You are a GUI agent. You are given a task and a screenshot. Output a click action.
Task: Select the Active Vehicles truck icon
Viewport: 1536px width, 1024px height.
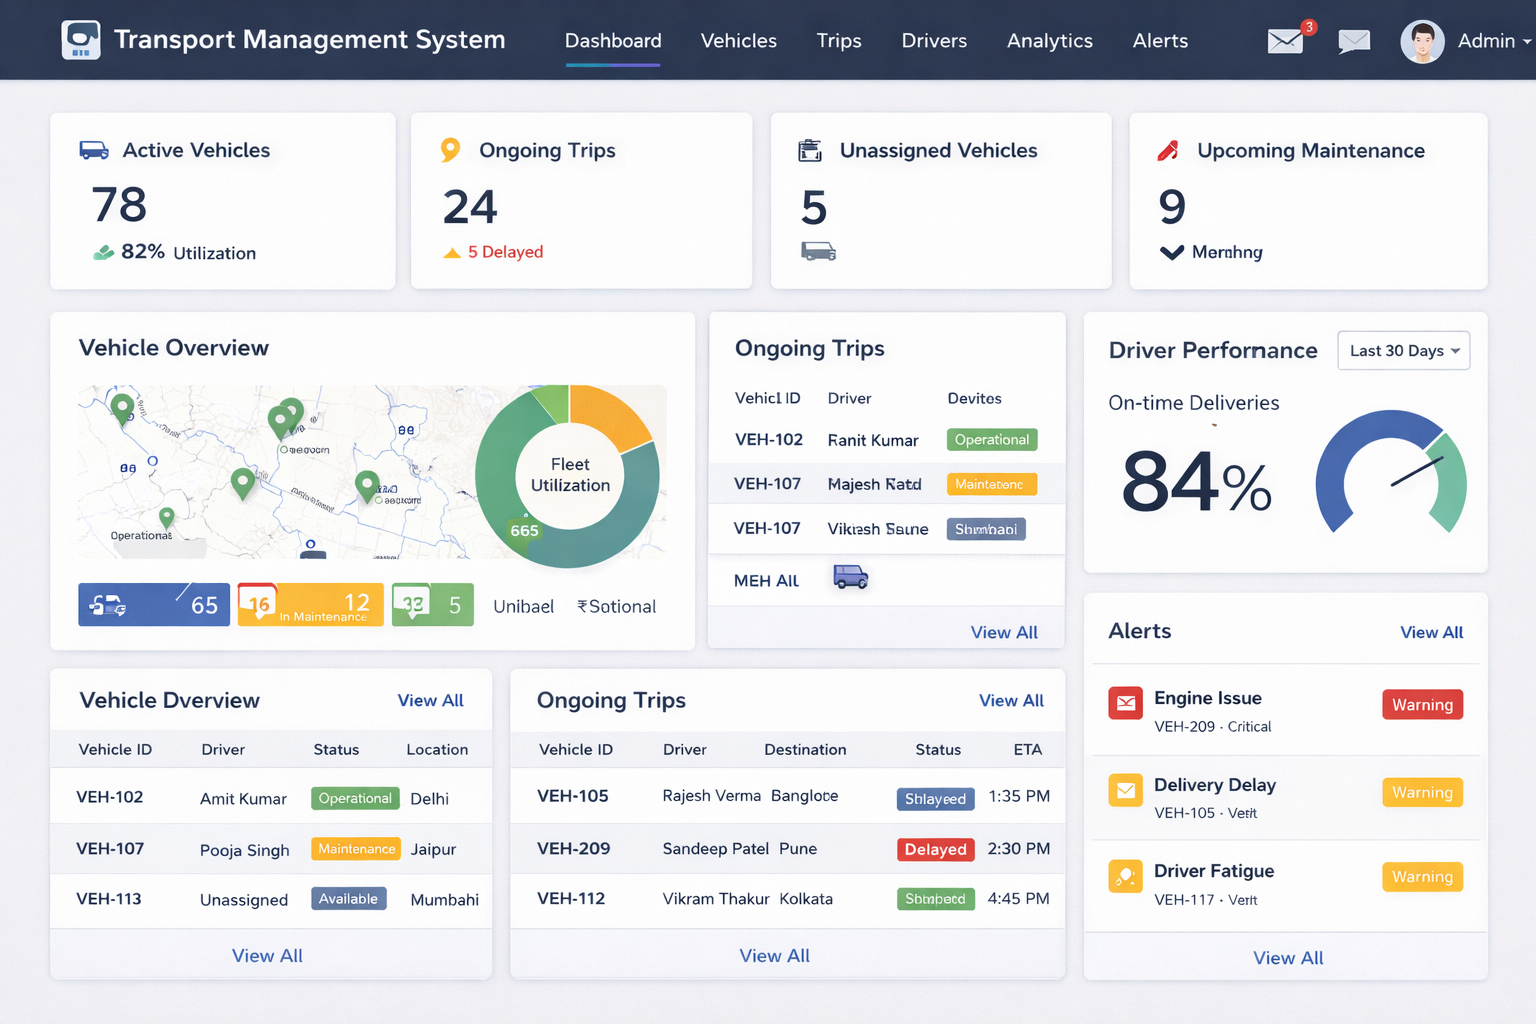click(x=93, y=149)
